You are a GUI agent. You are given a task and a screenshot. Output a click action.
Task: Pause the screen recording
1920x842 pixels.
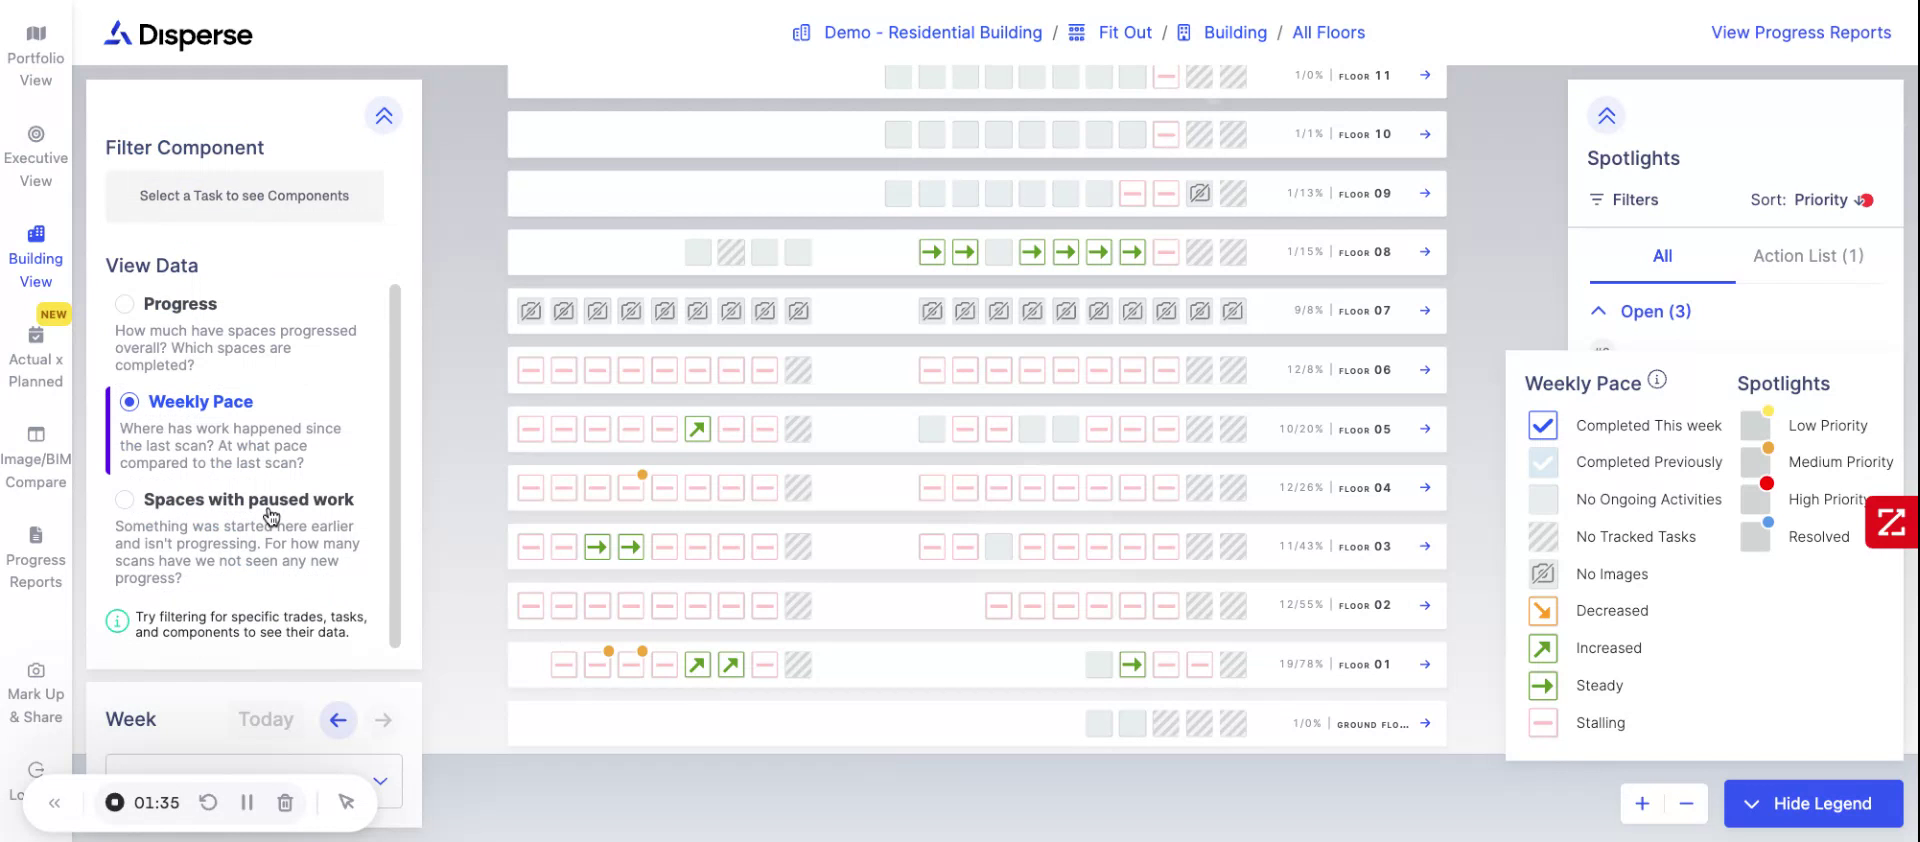[x=247, y=802]
